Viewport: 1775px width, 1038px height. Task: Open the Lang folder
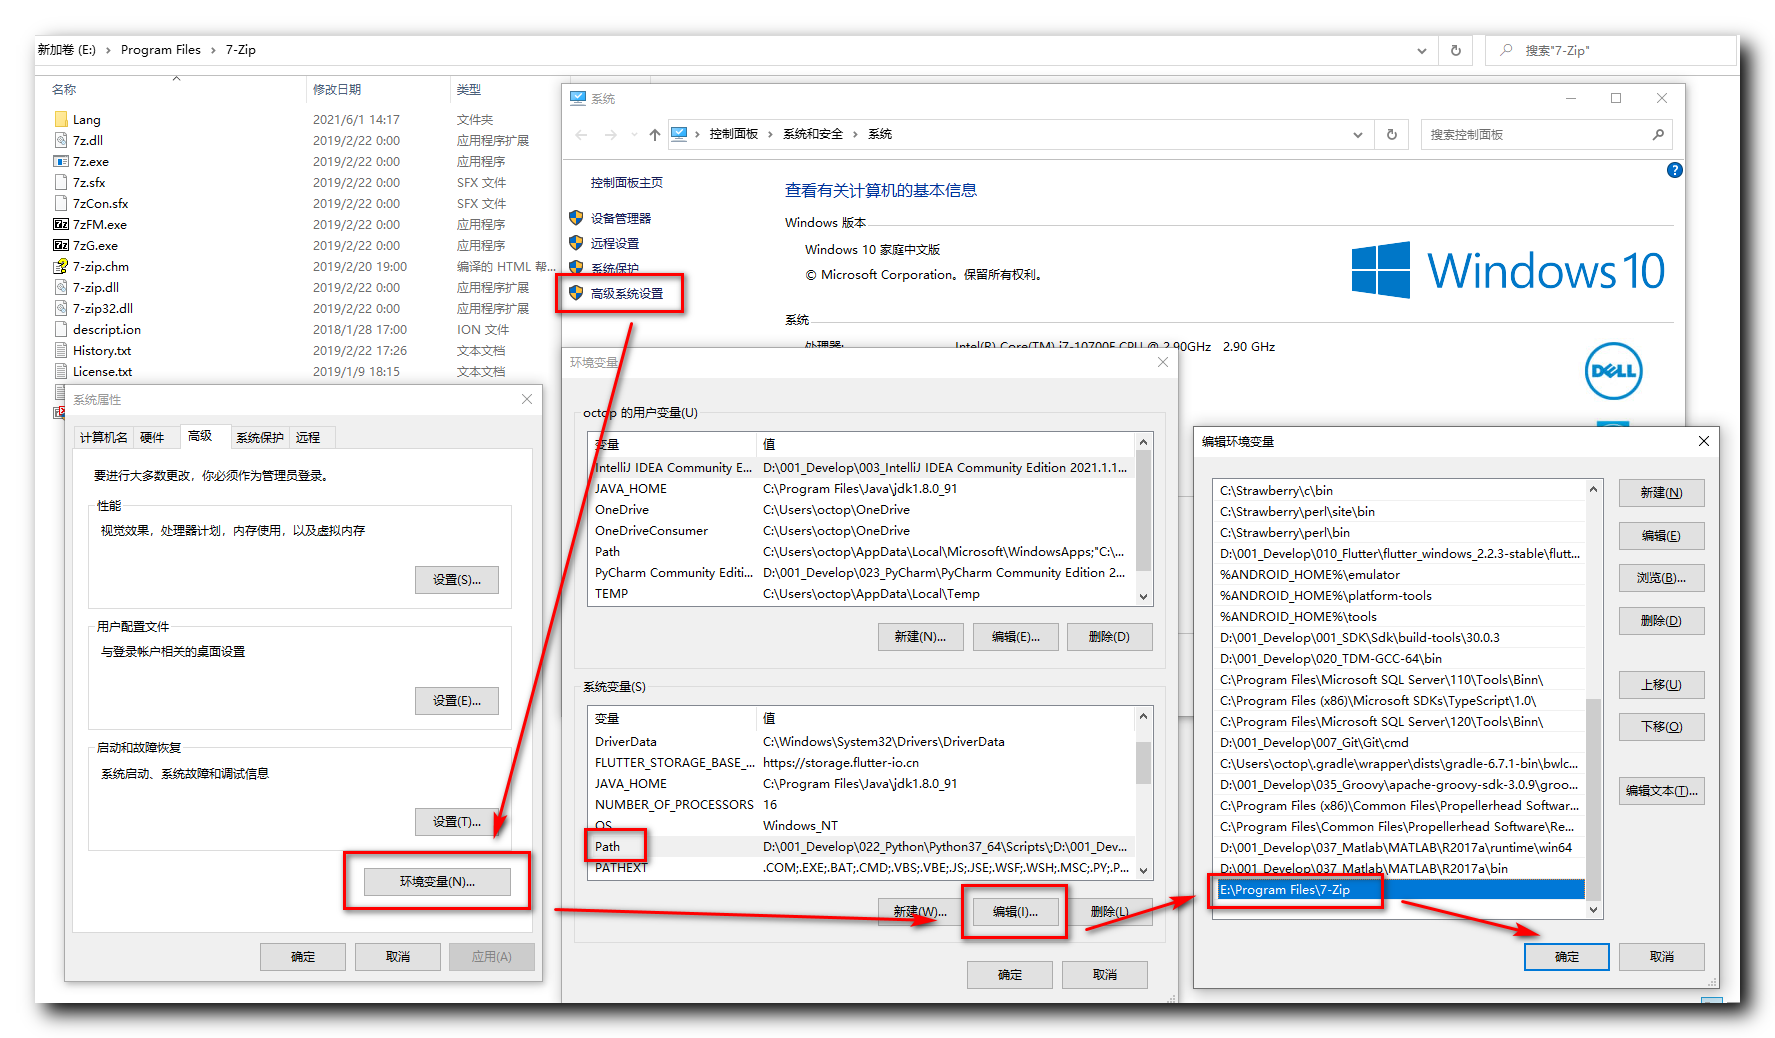coord(87,119)
